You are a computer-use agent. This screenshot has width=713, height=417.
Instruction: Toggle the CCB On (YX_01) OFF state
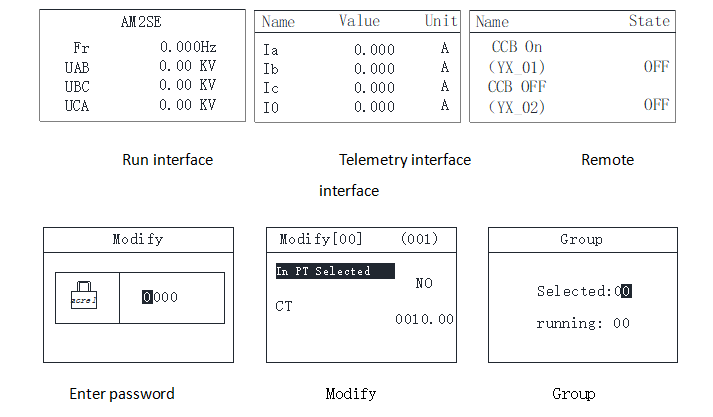(656, 67)
